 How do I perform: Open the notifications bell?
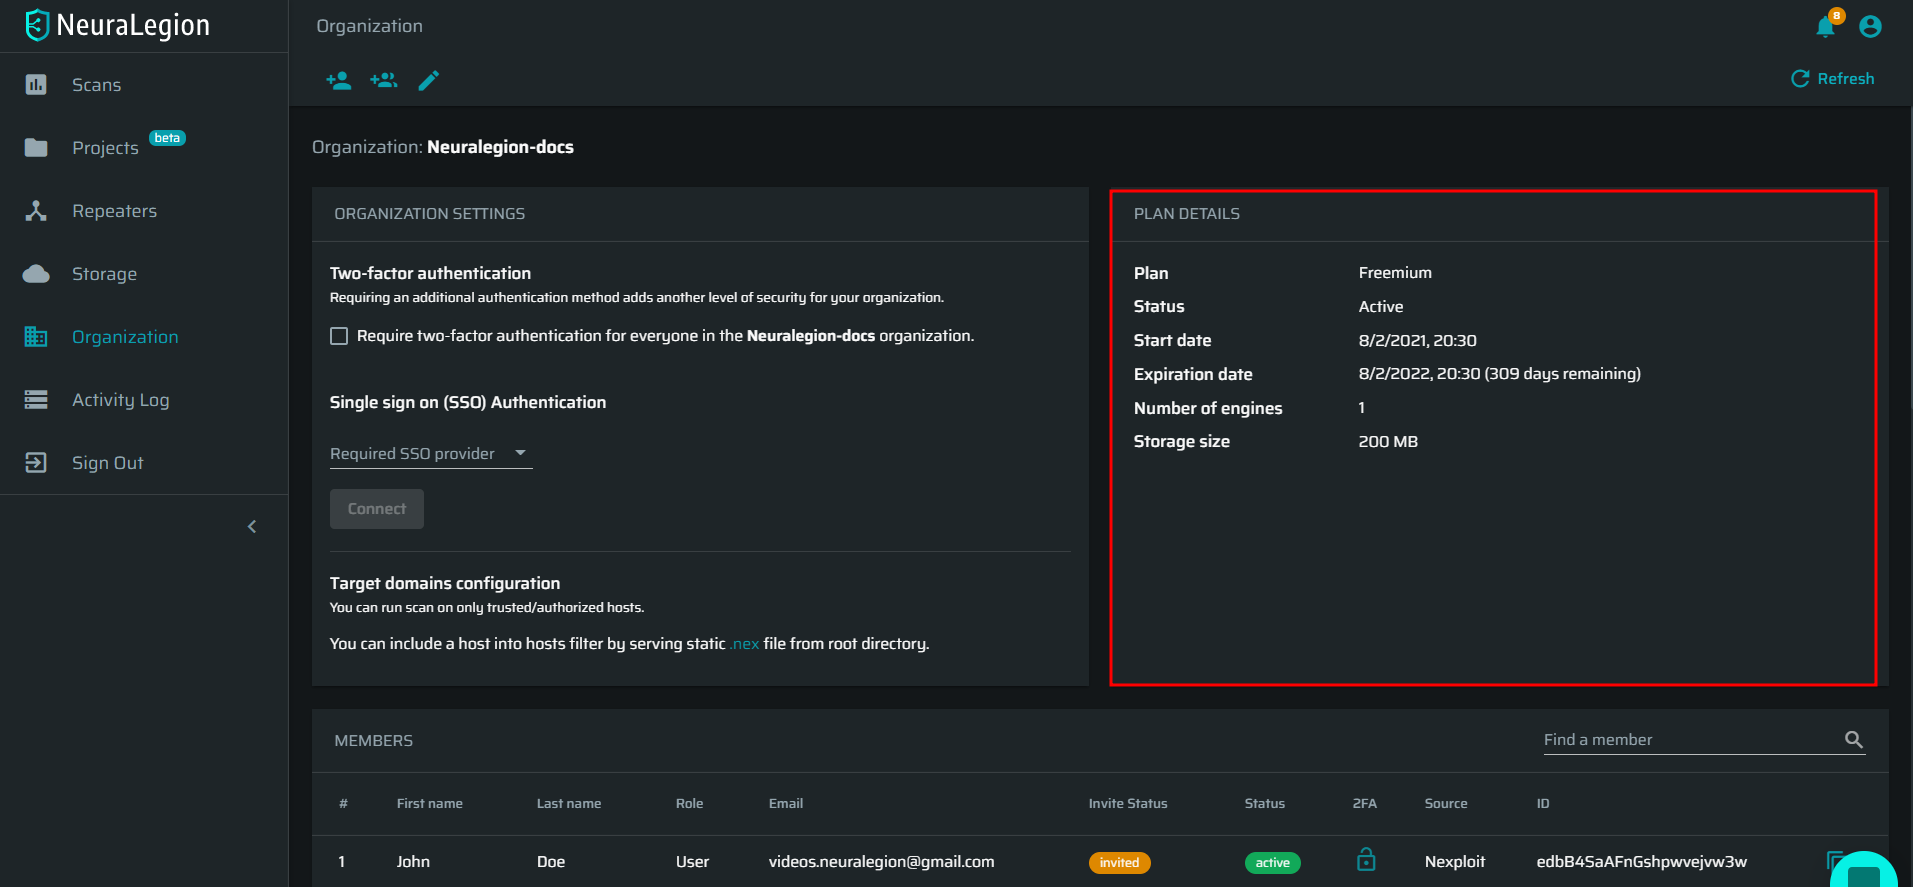[1826, 26]
